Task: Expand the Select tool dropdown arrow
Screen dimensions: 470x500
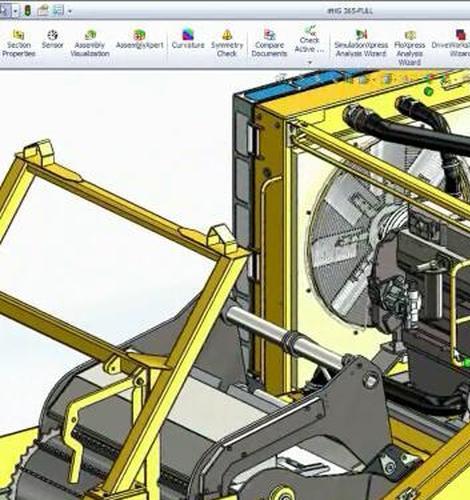Action: click(x=16, y=11)
